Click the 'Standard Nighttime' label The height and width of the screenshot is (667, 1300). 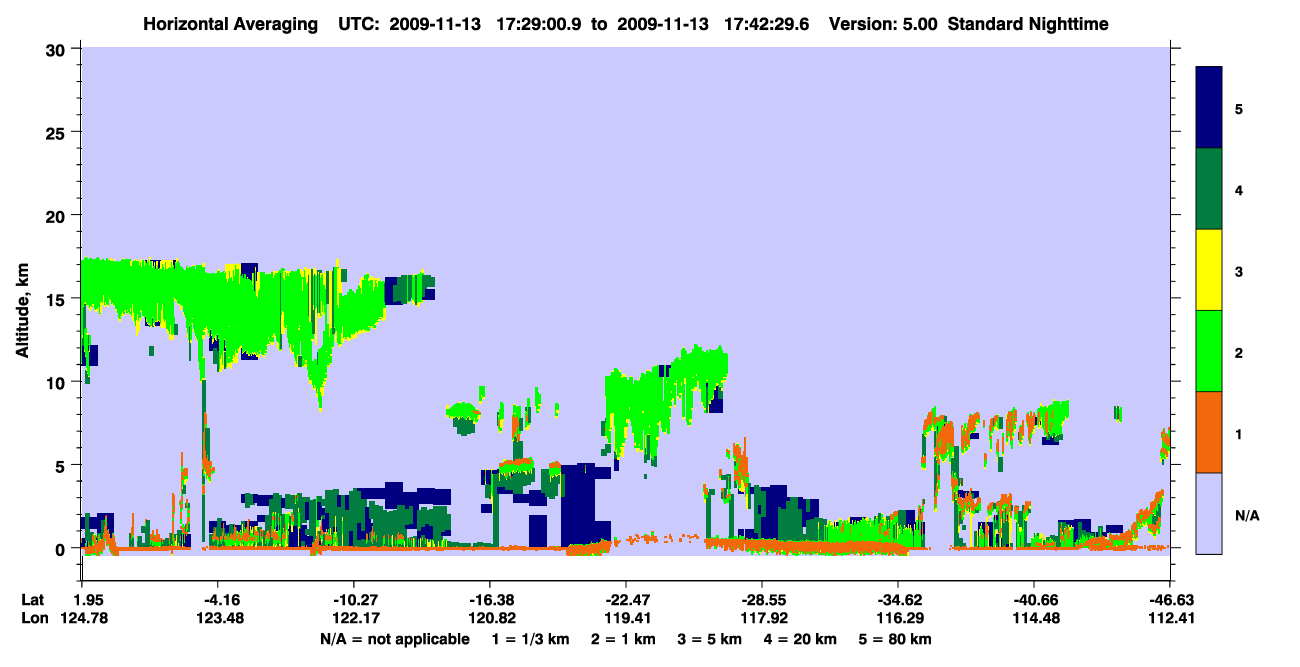(1027, 23)
